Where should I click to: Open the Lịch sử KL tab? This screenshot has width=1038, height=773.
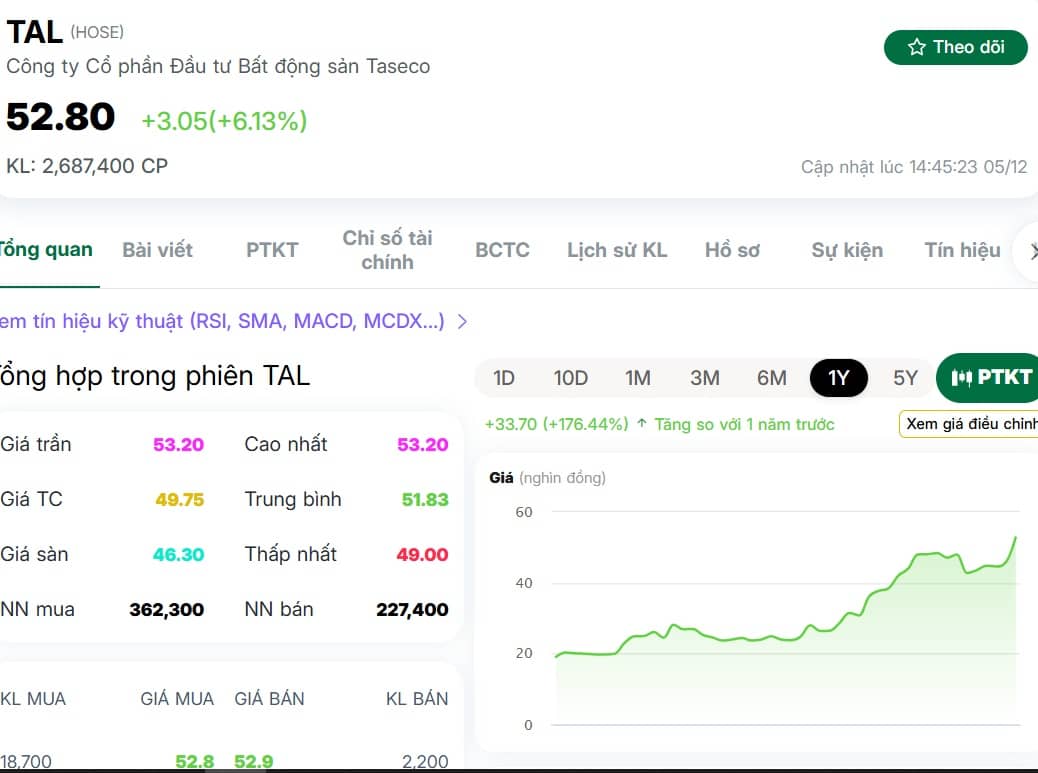617,251
